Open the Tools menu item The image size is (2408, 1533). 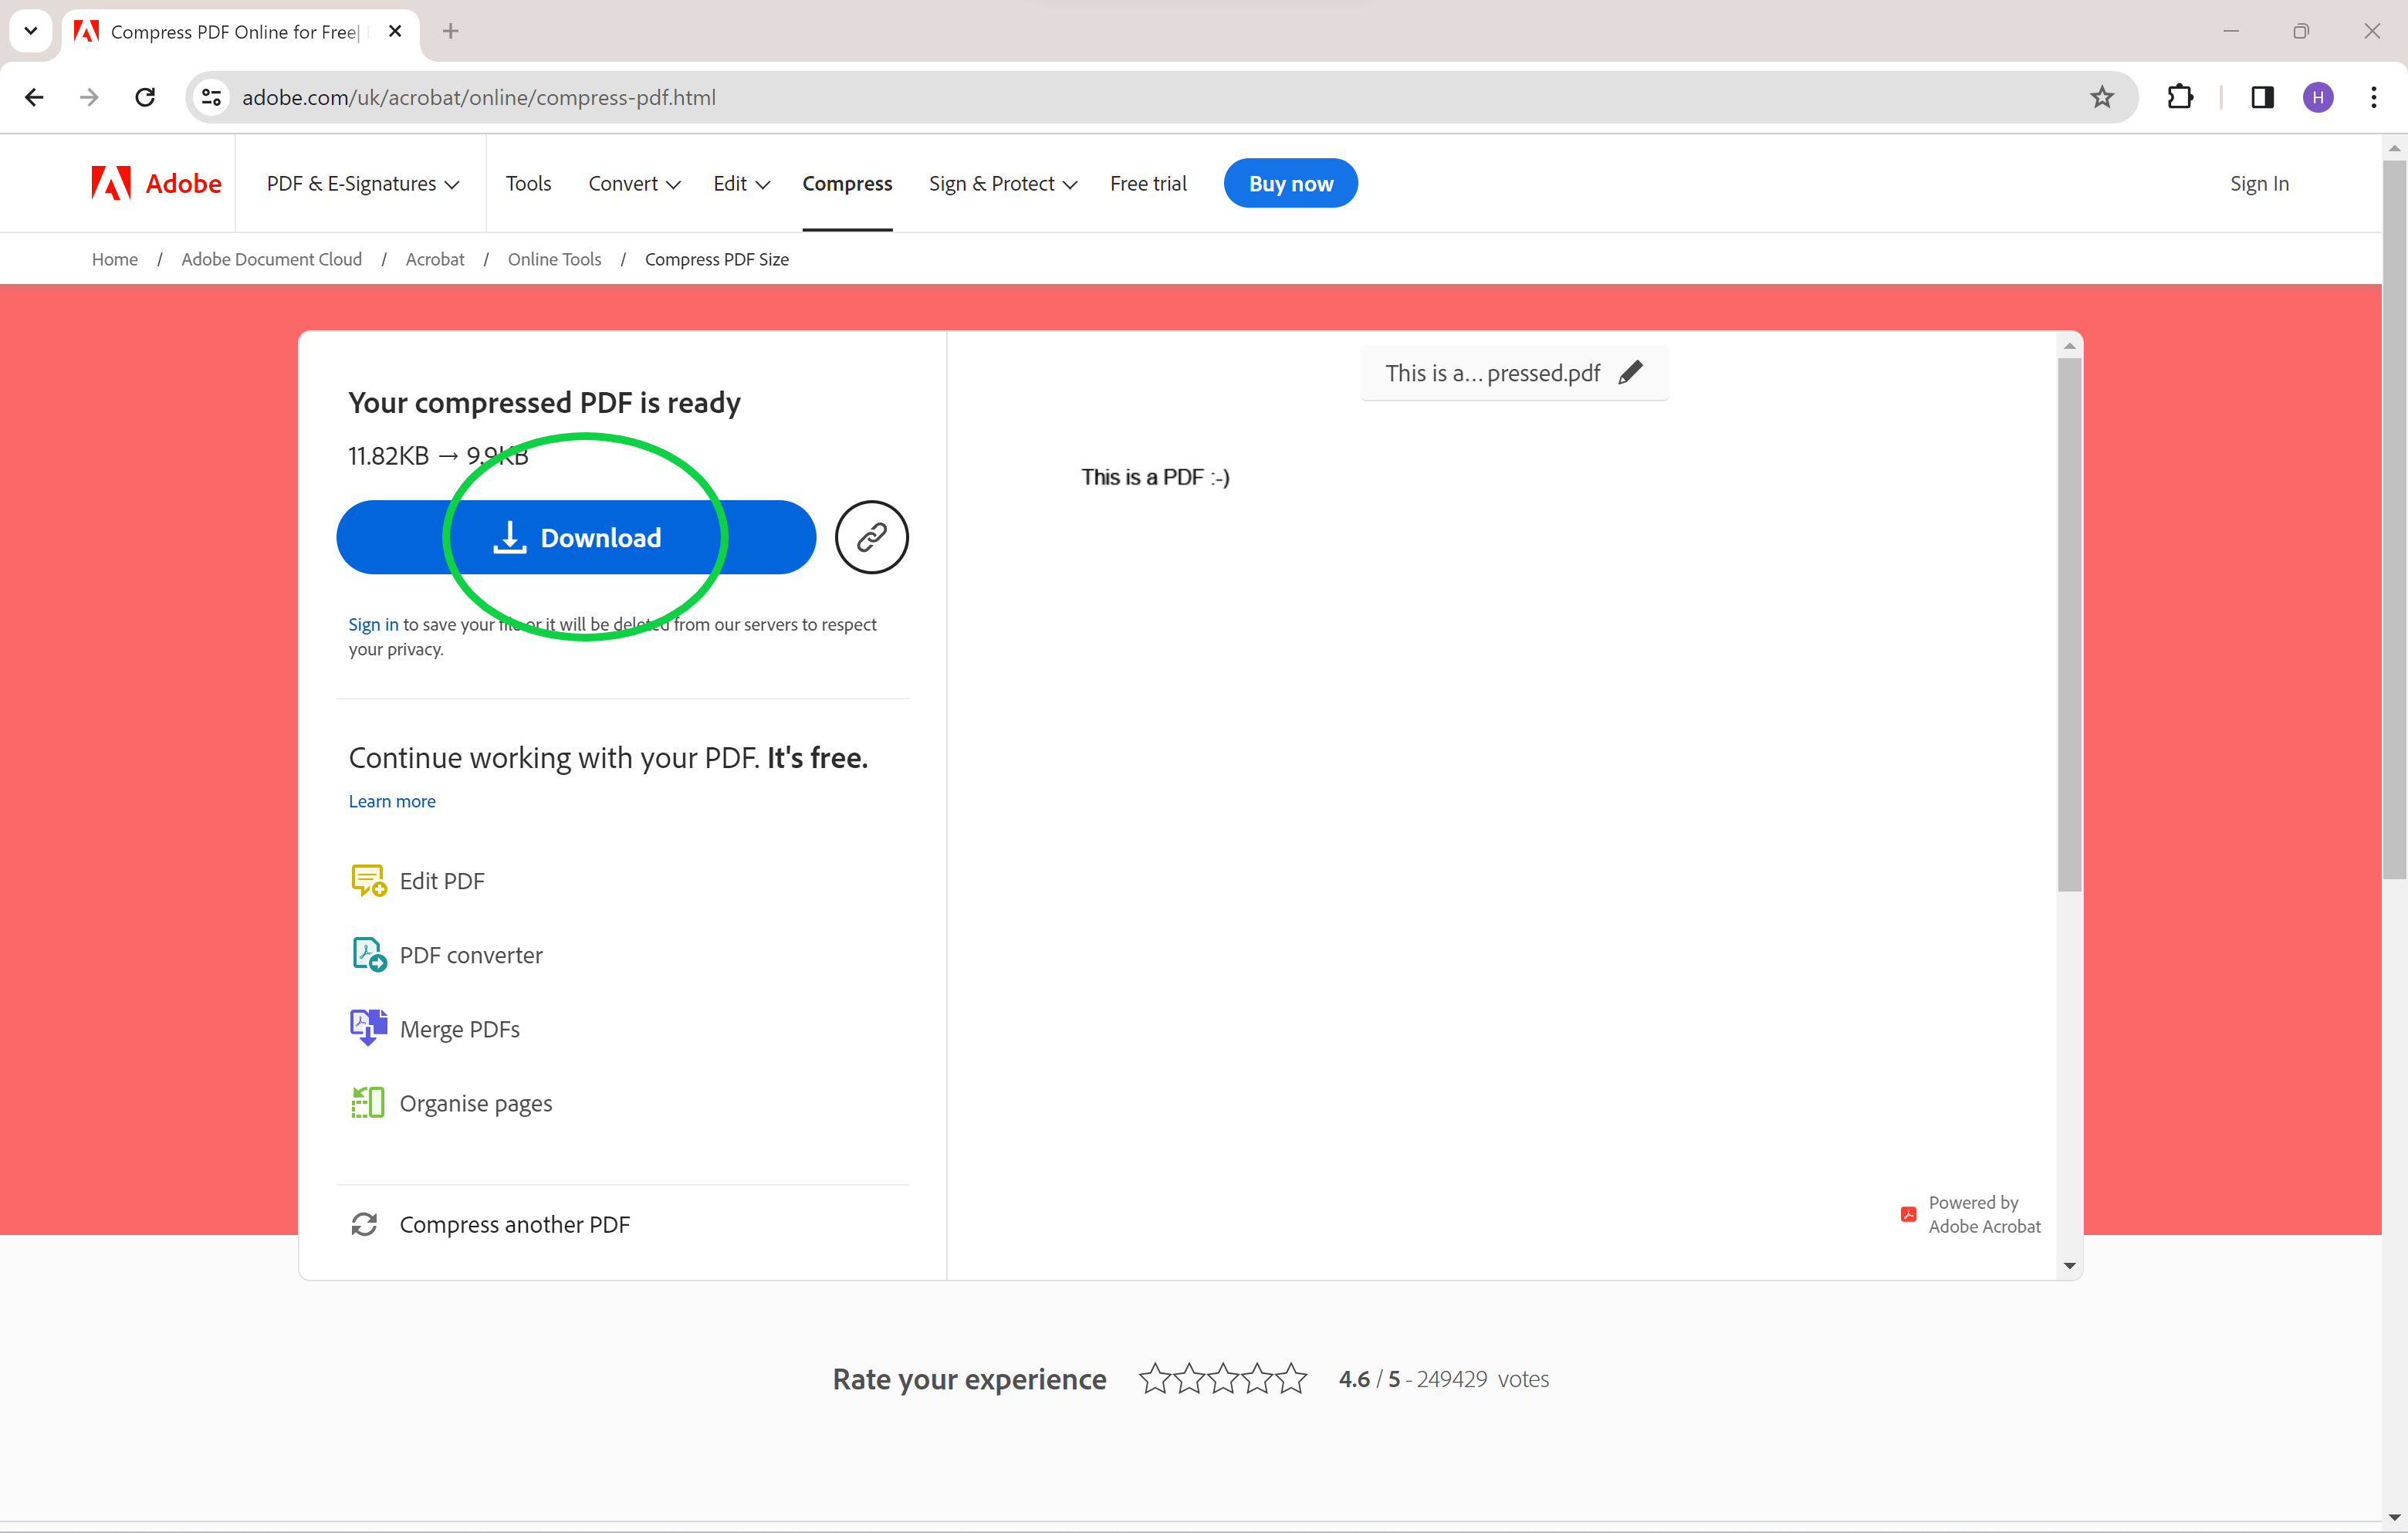pyautogui.click(x=528, y=184)
